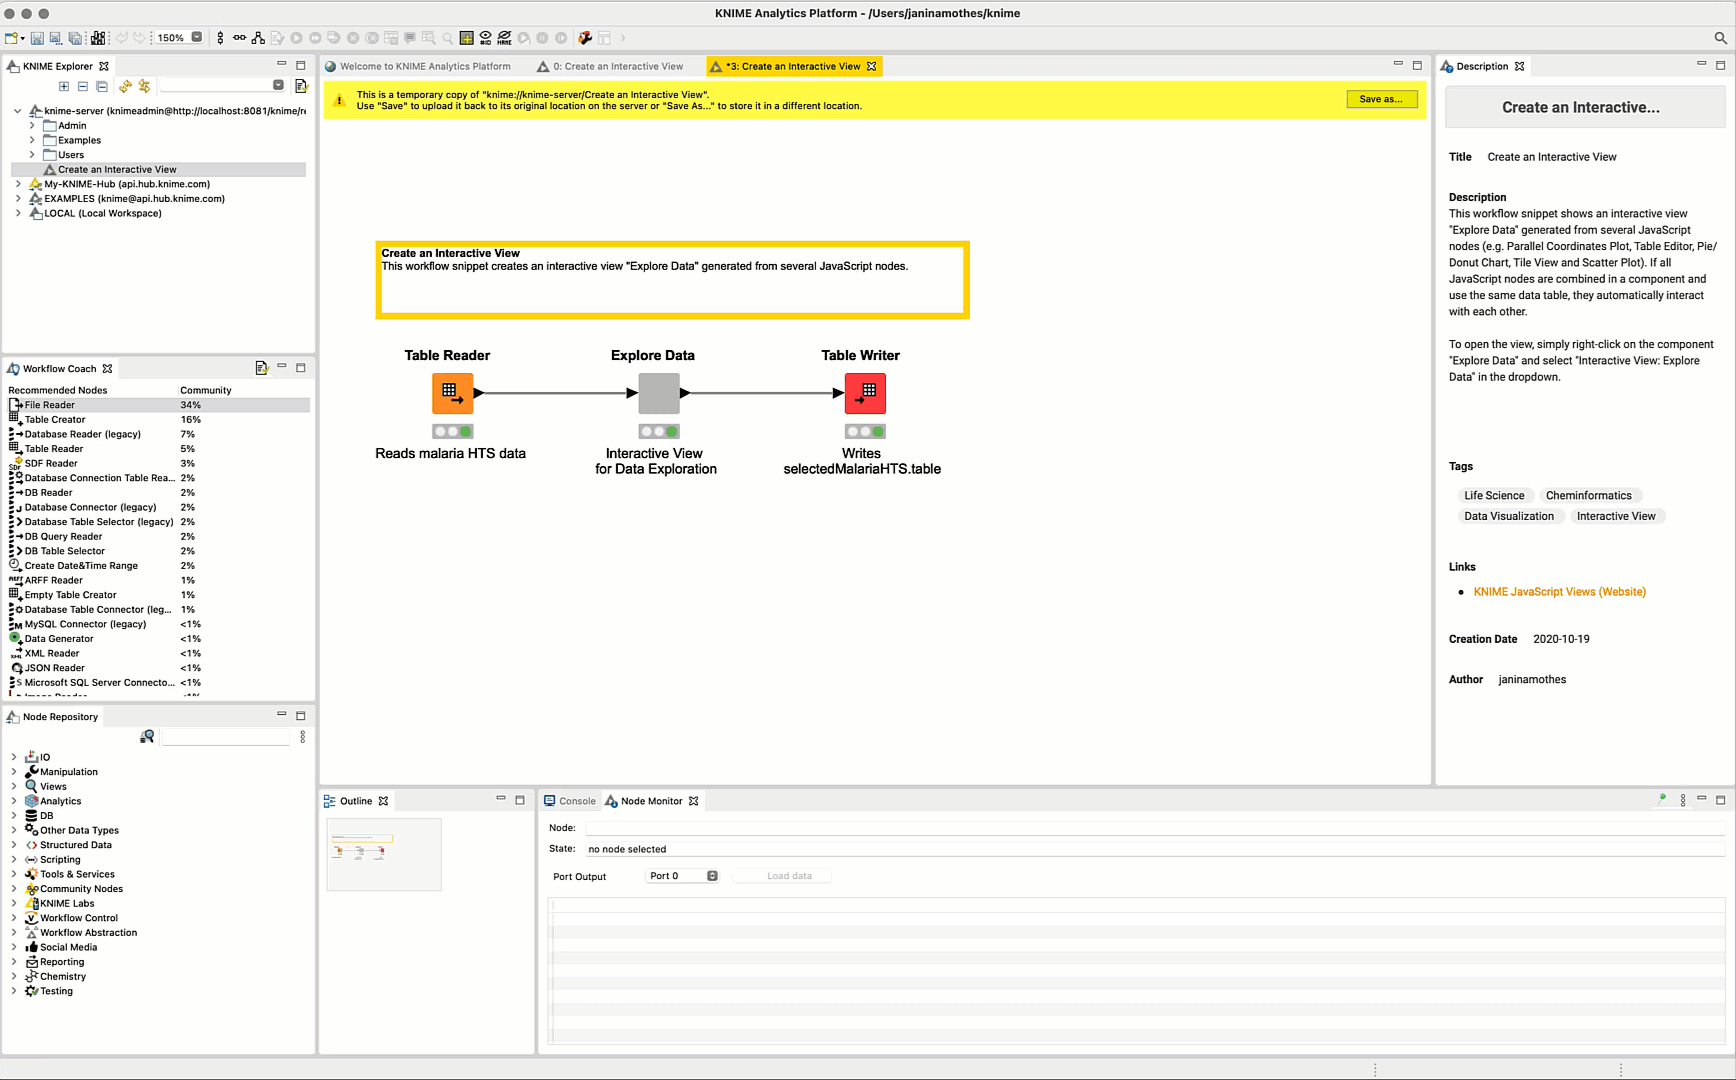Click the woodpecker tool icon in toolbar
The width and height of the screenshot is (1736, 1080).
click(x=585, y=38)
